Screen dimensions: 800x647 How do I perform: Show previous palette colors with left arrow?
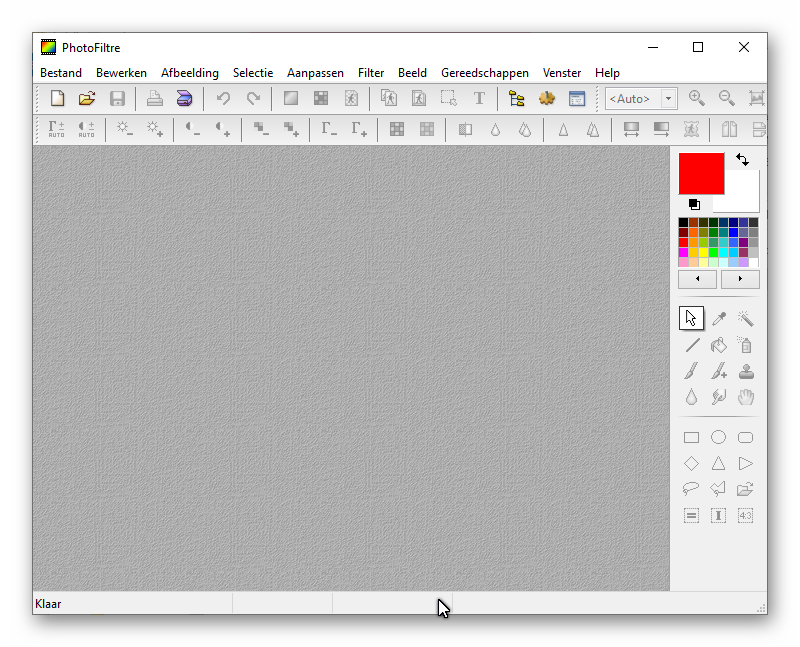[697, 279]
